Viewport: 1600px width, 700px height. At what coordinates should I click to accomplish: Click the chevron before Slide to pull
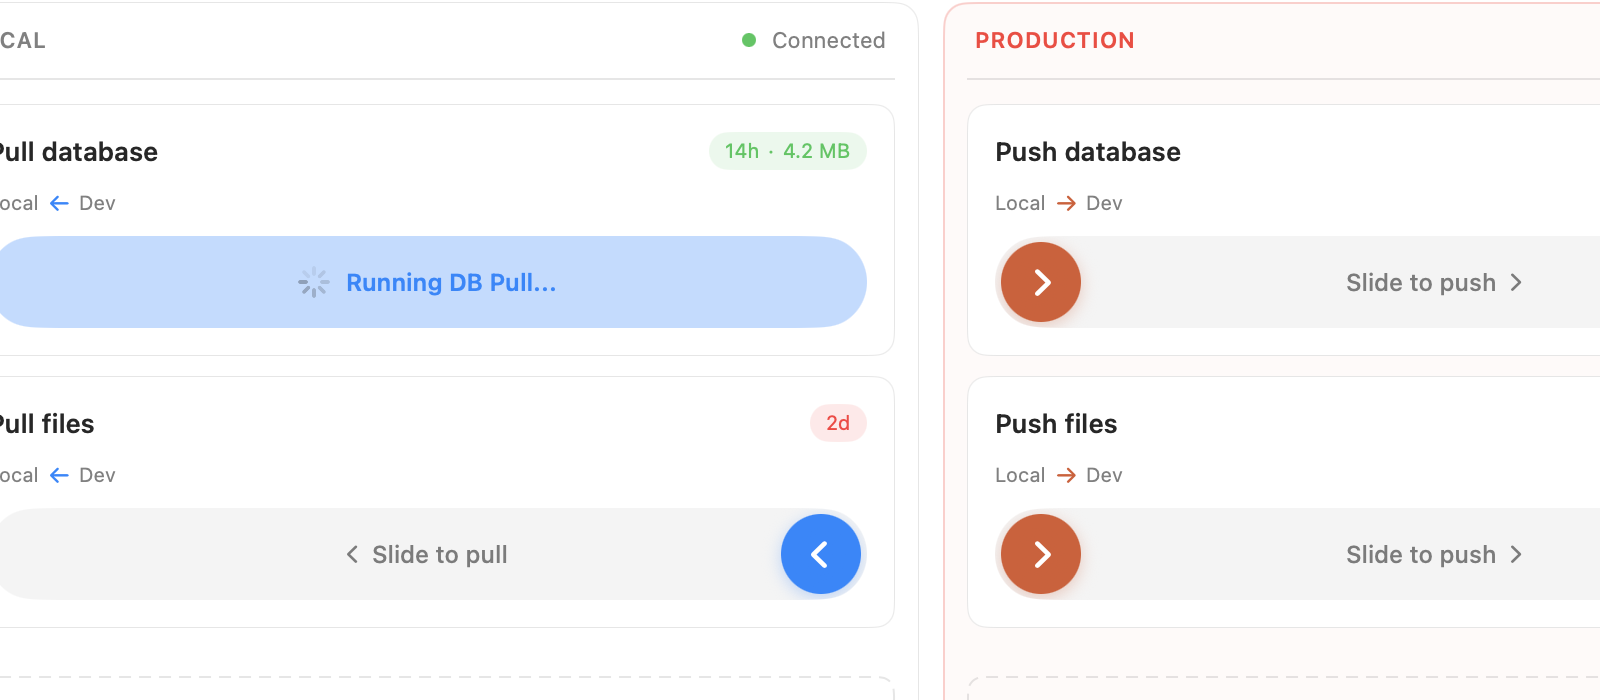pos(352,554)
